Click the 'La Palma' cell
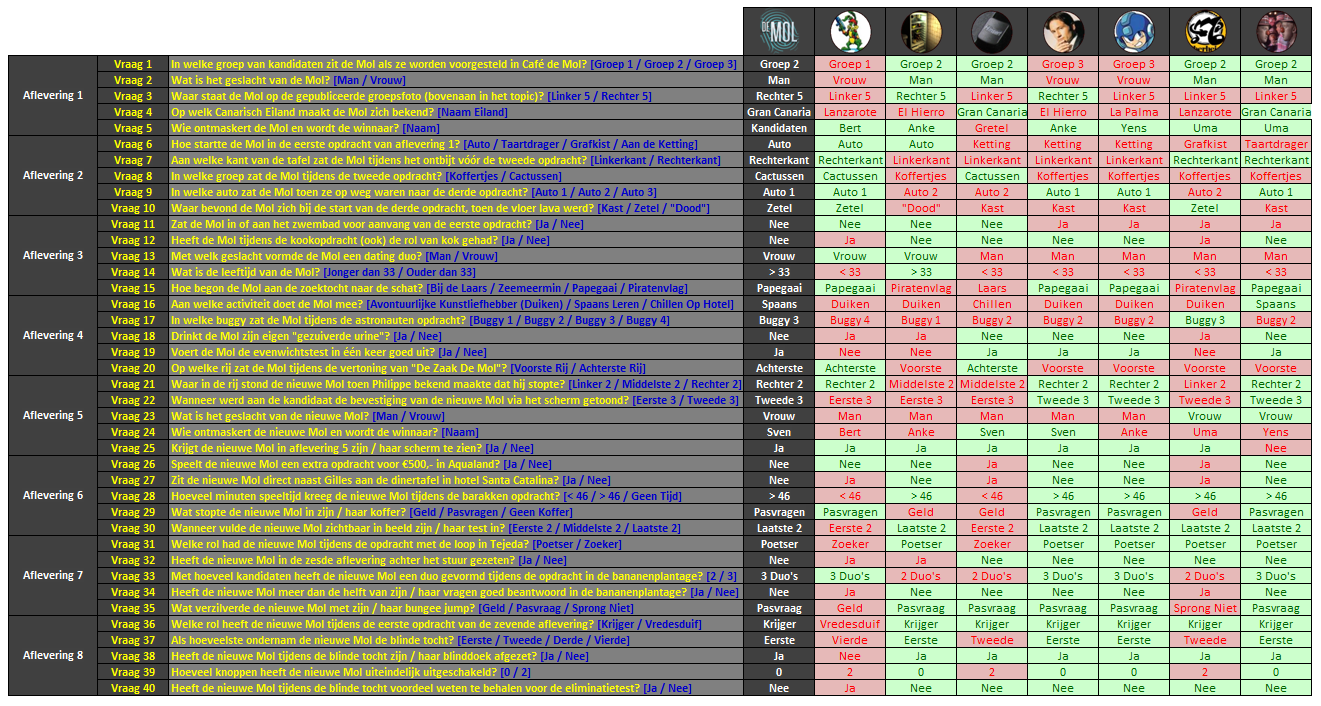The height and width of the screenshot is (706, 1321). point(1134,112)
